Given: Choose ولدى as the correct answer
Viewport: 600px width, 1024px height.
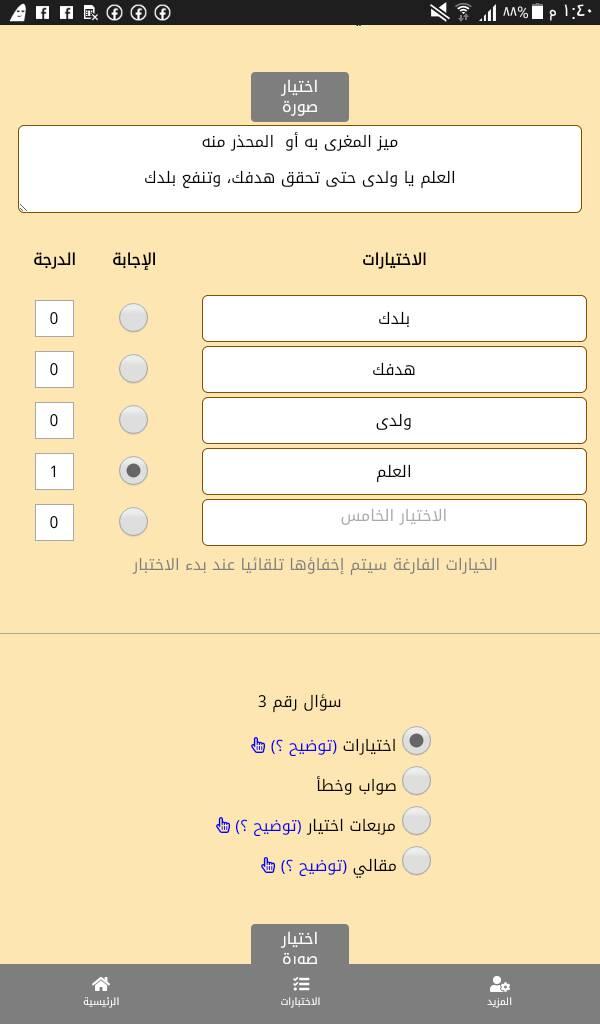Looking at the screenshot, I should pos(133,420).
